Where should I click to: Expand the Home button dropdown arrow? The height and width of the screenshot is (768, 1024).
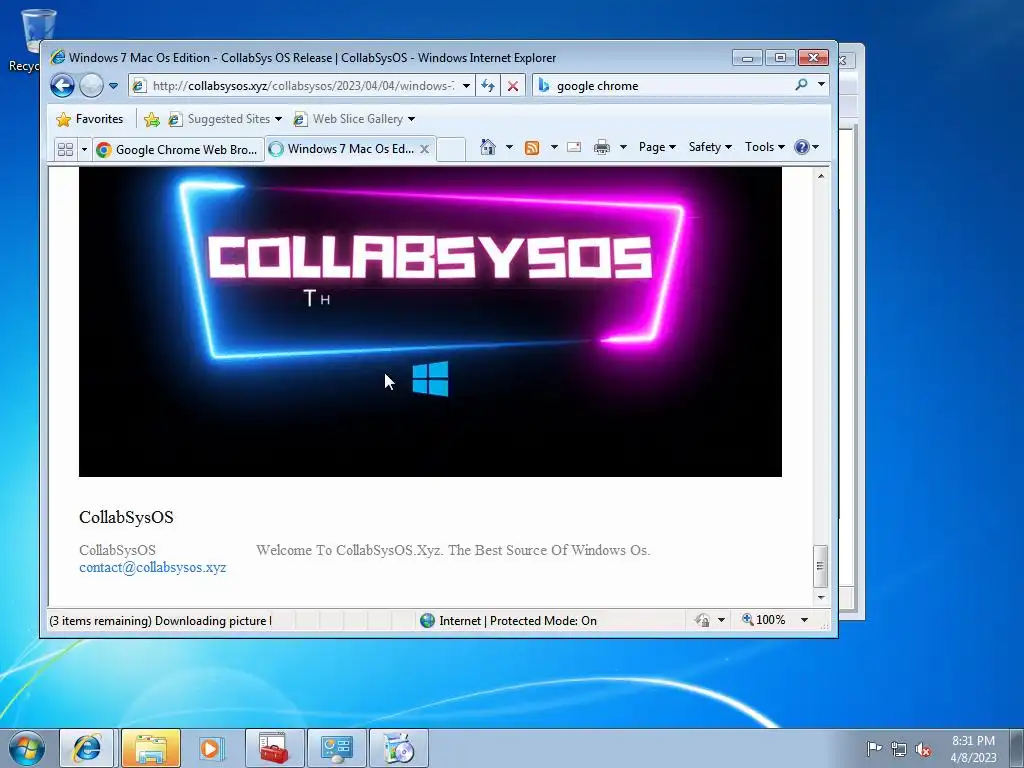509,147
